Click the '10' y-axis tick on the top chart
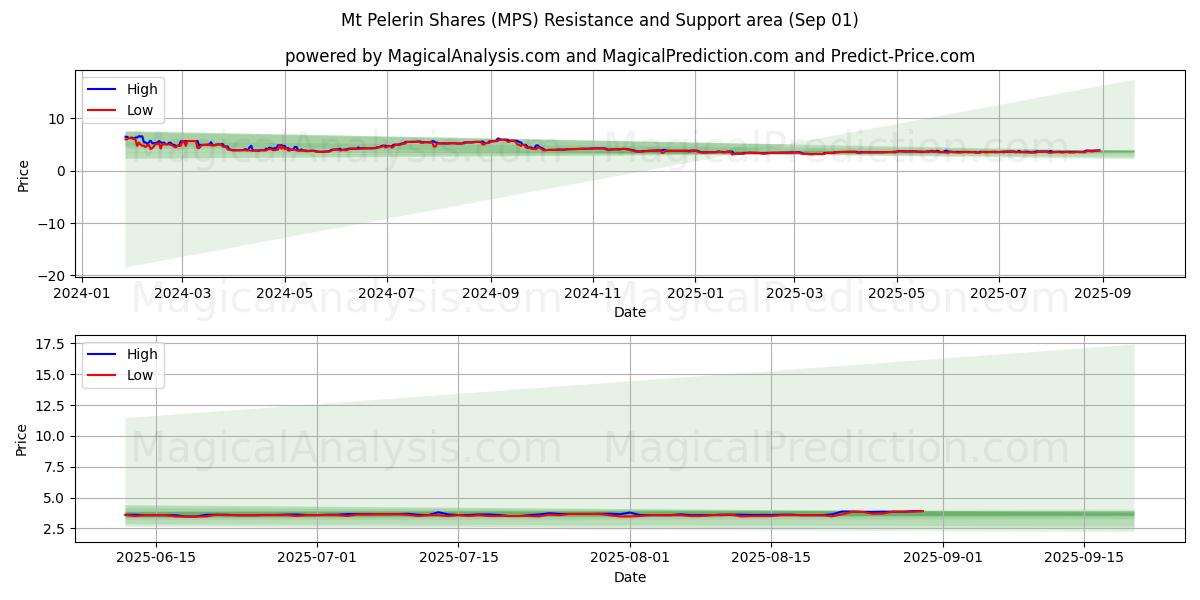This screenshot has width=1200, height=600. (x=57, y=119)
